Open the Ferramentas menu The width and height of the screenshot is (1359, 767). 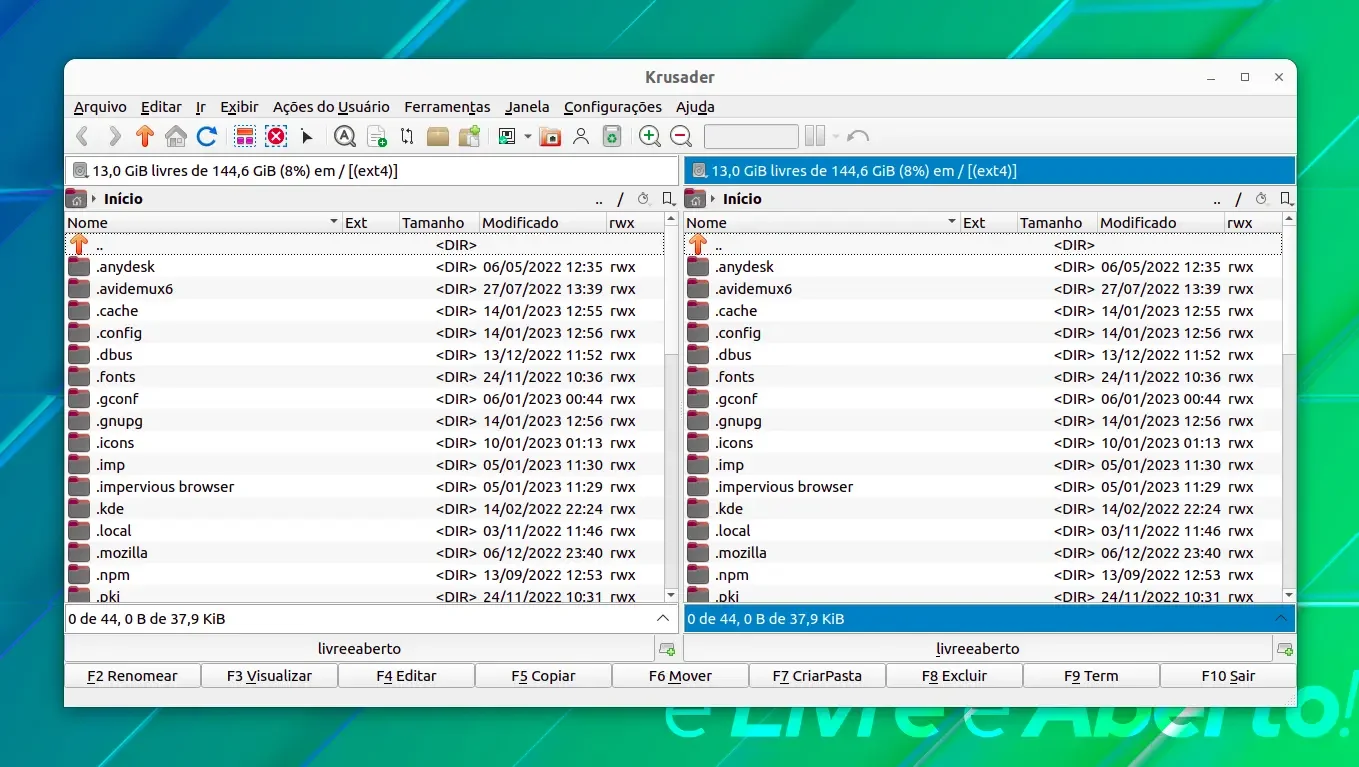pyautogui.click(x=447, y=107)
